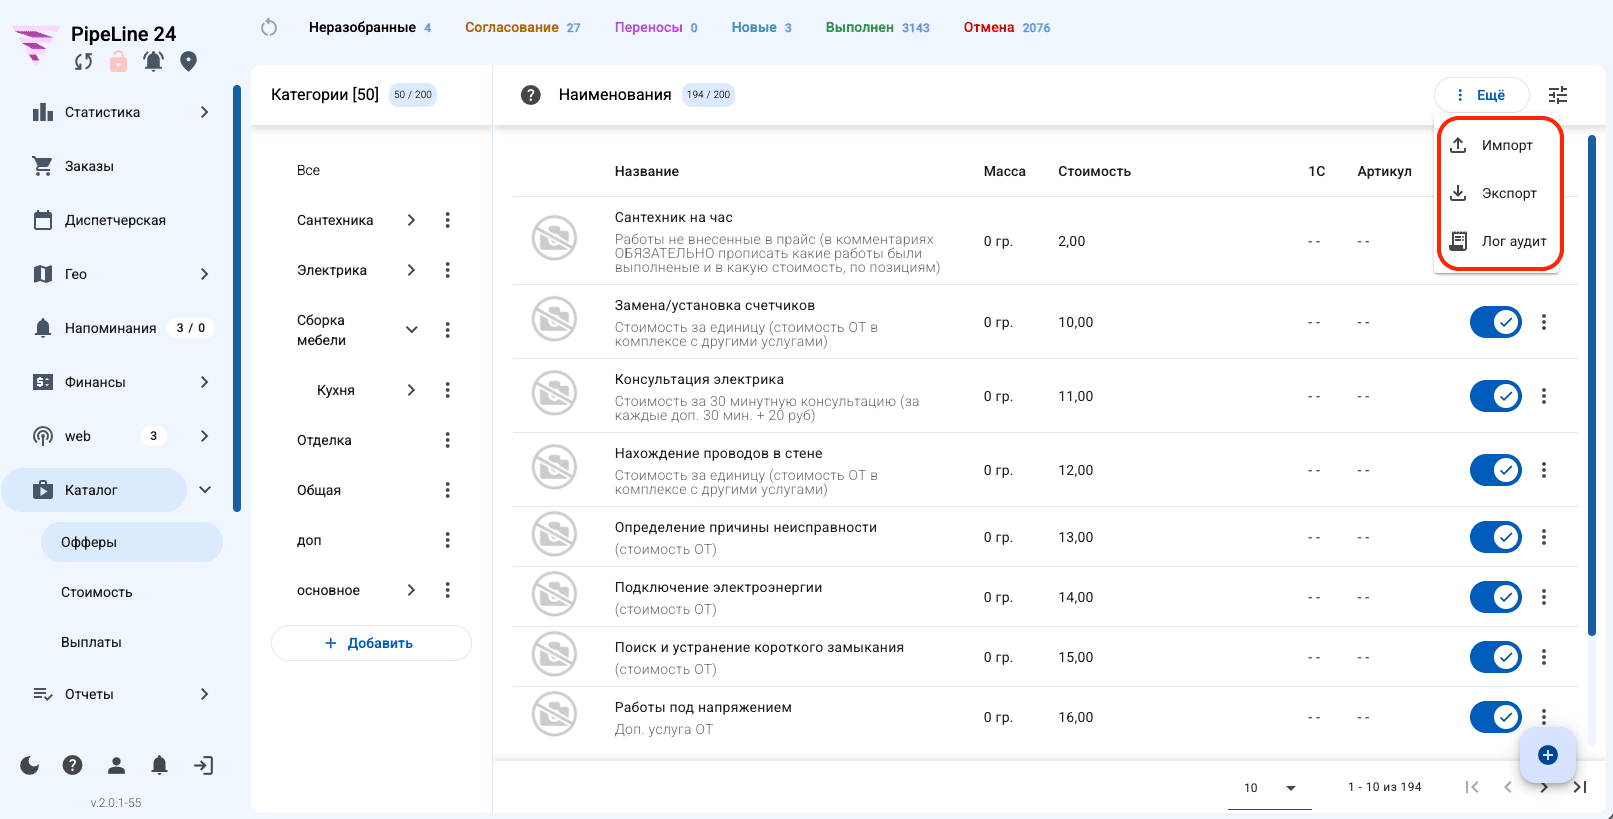This screenshot has height=819, width=1613.
Task: Open options menu for Сантехника category
Action: point(447,220)
